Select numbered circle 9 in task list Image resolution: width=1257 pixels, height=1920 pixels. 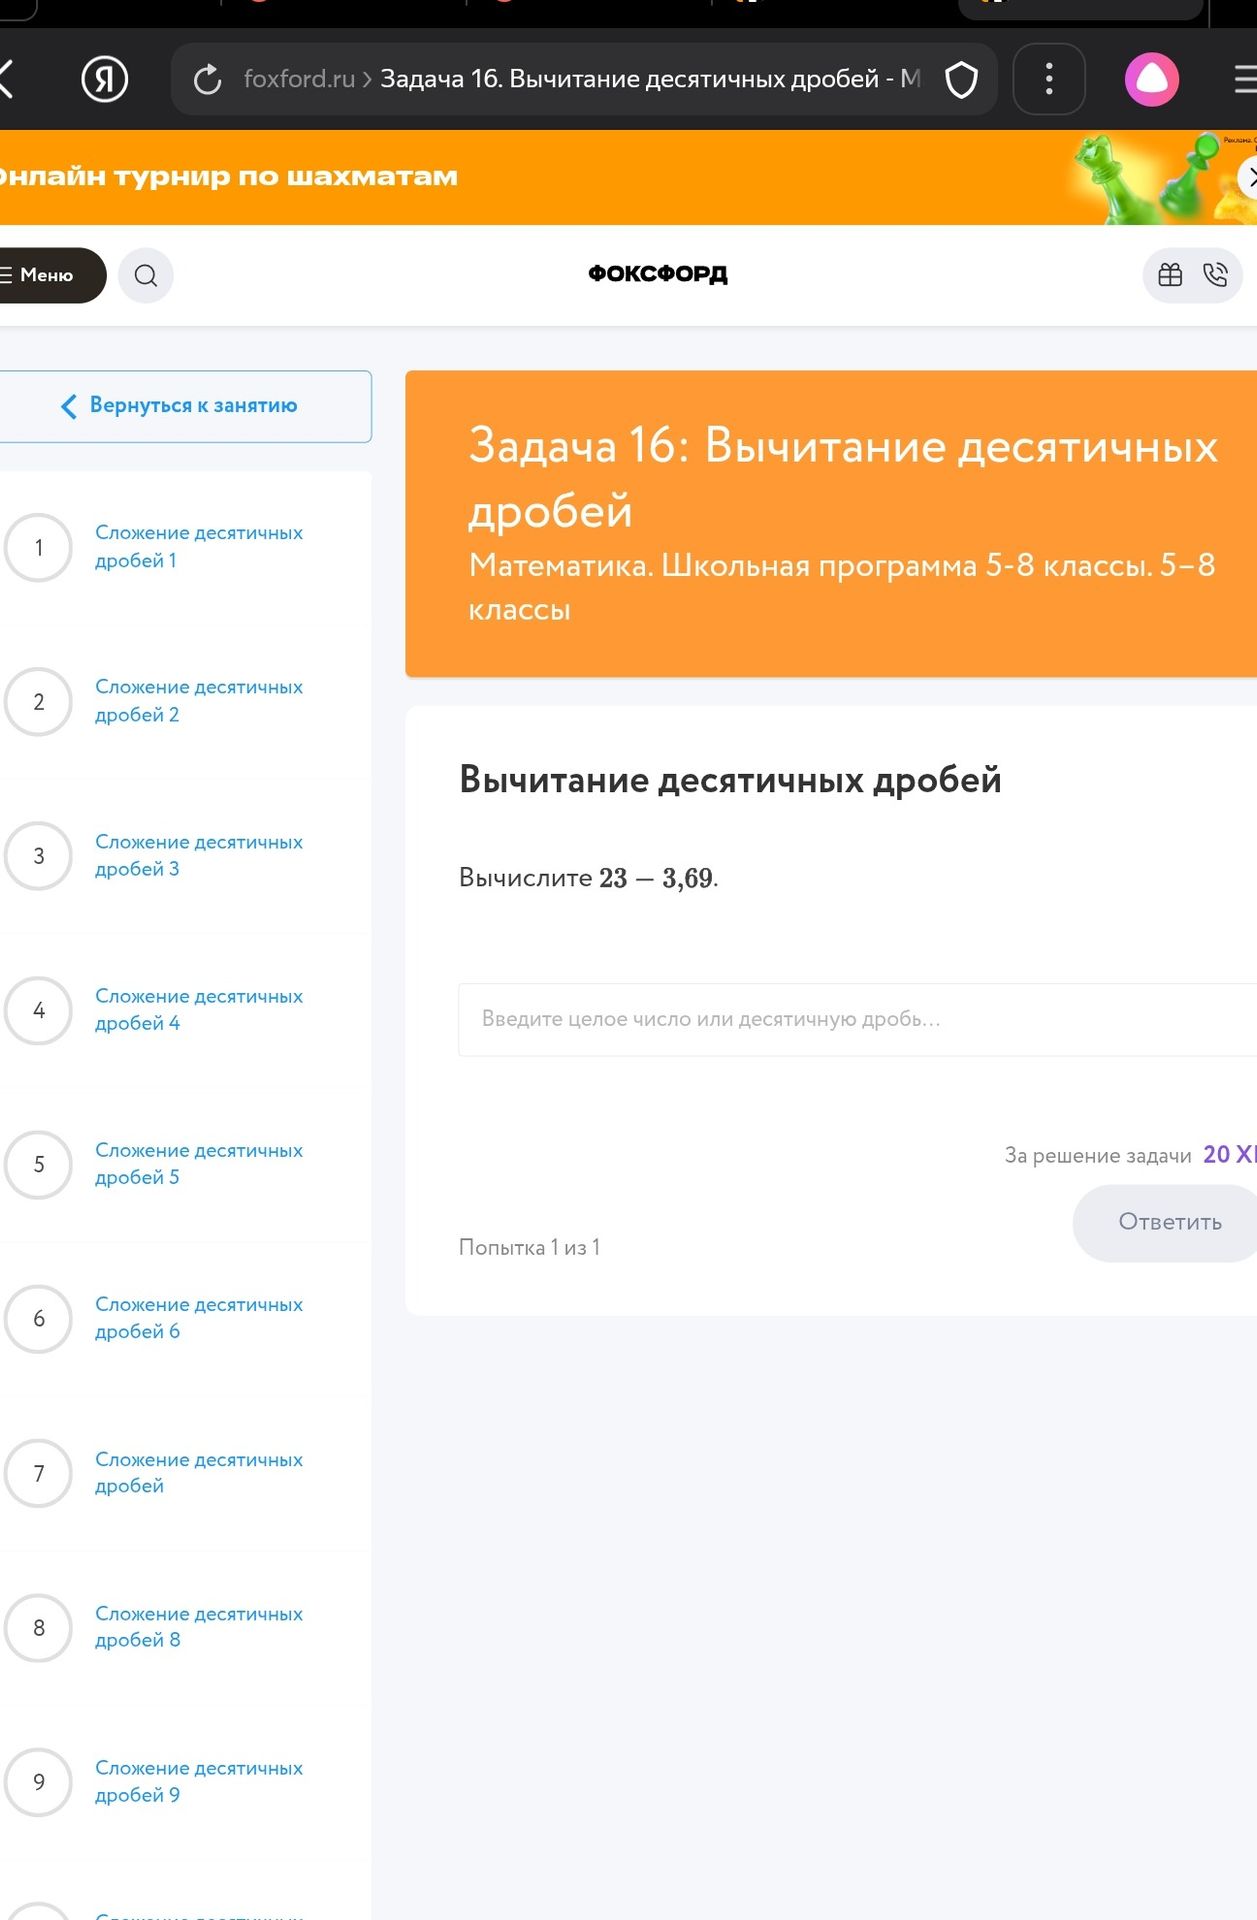tap(39, 1781)
